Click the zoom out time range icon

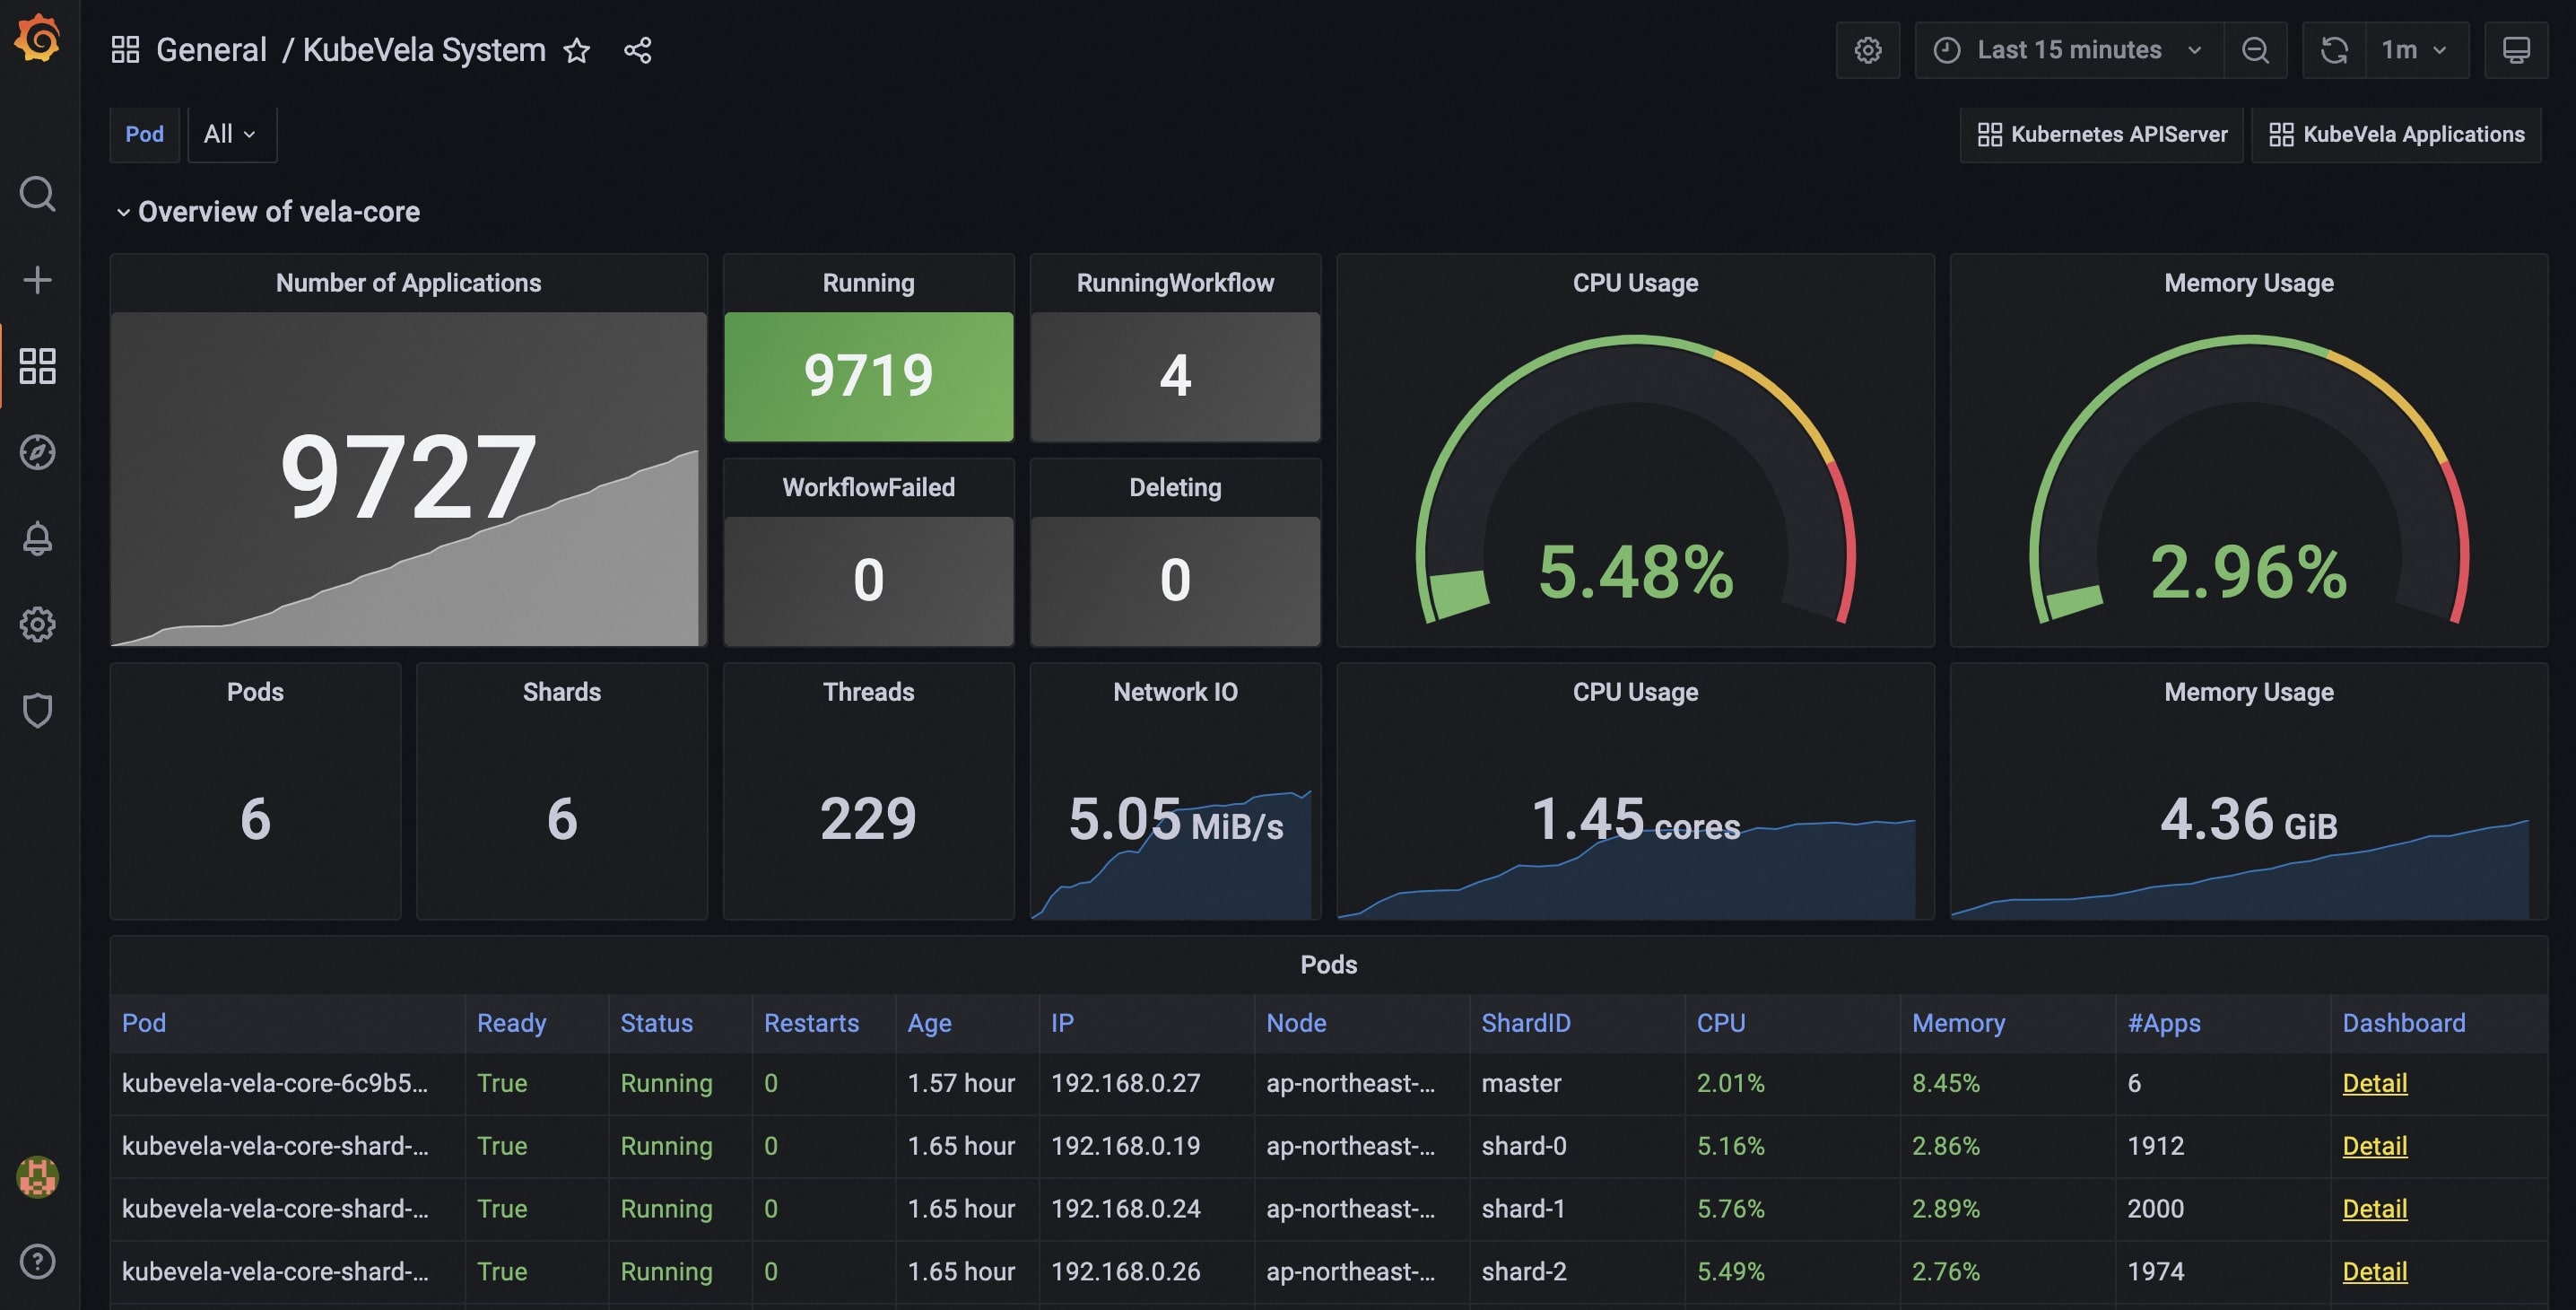point(2255,50)
